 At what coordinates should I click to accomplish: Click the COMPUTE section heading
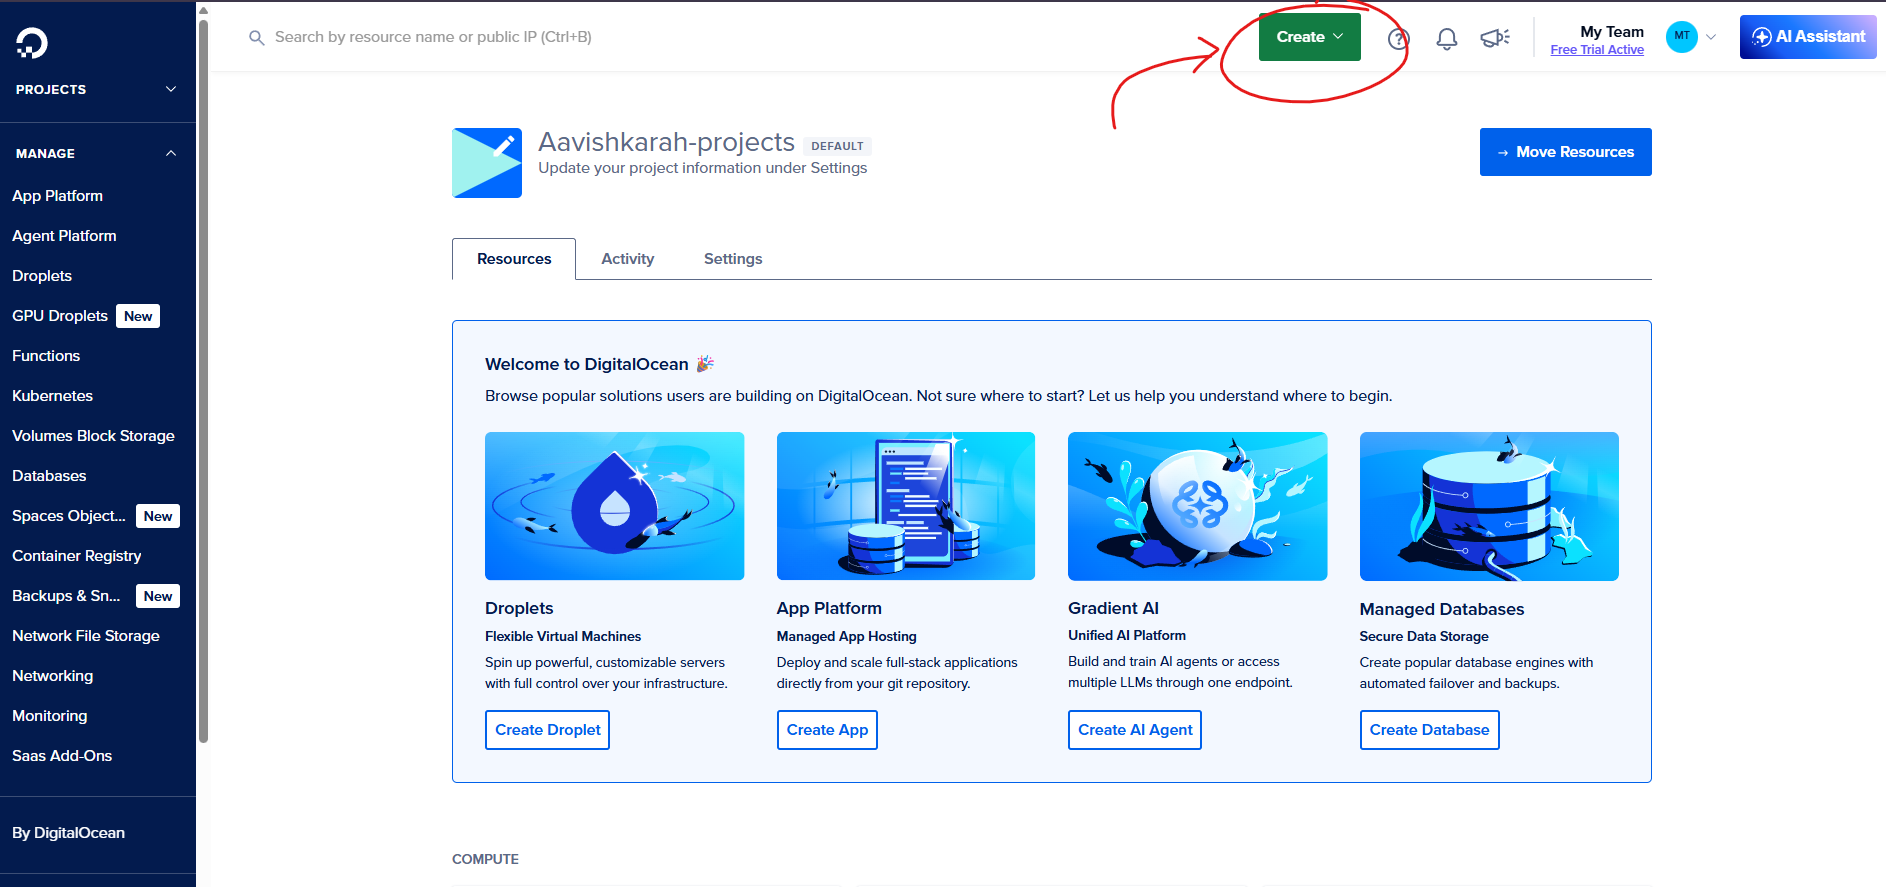485,859
